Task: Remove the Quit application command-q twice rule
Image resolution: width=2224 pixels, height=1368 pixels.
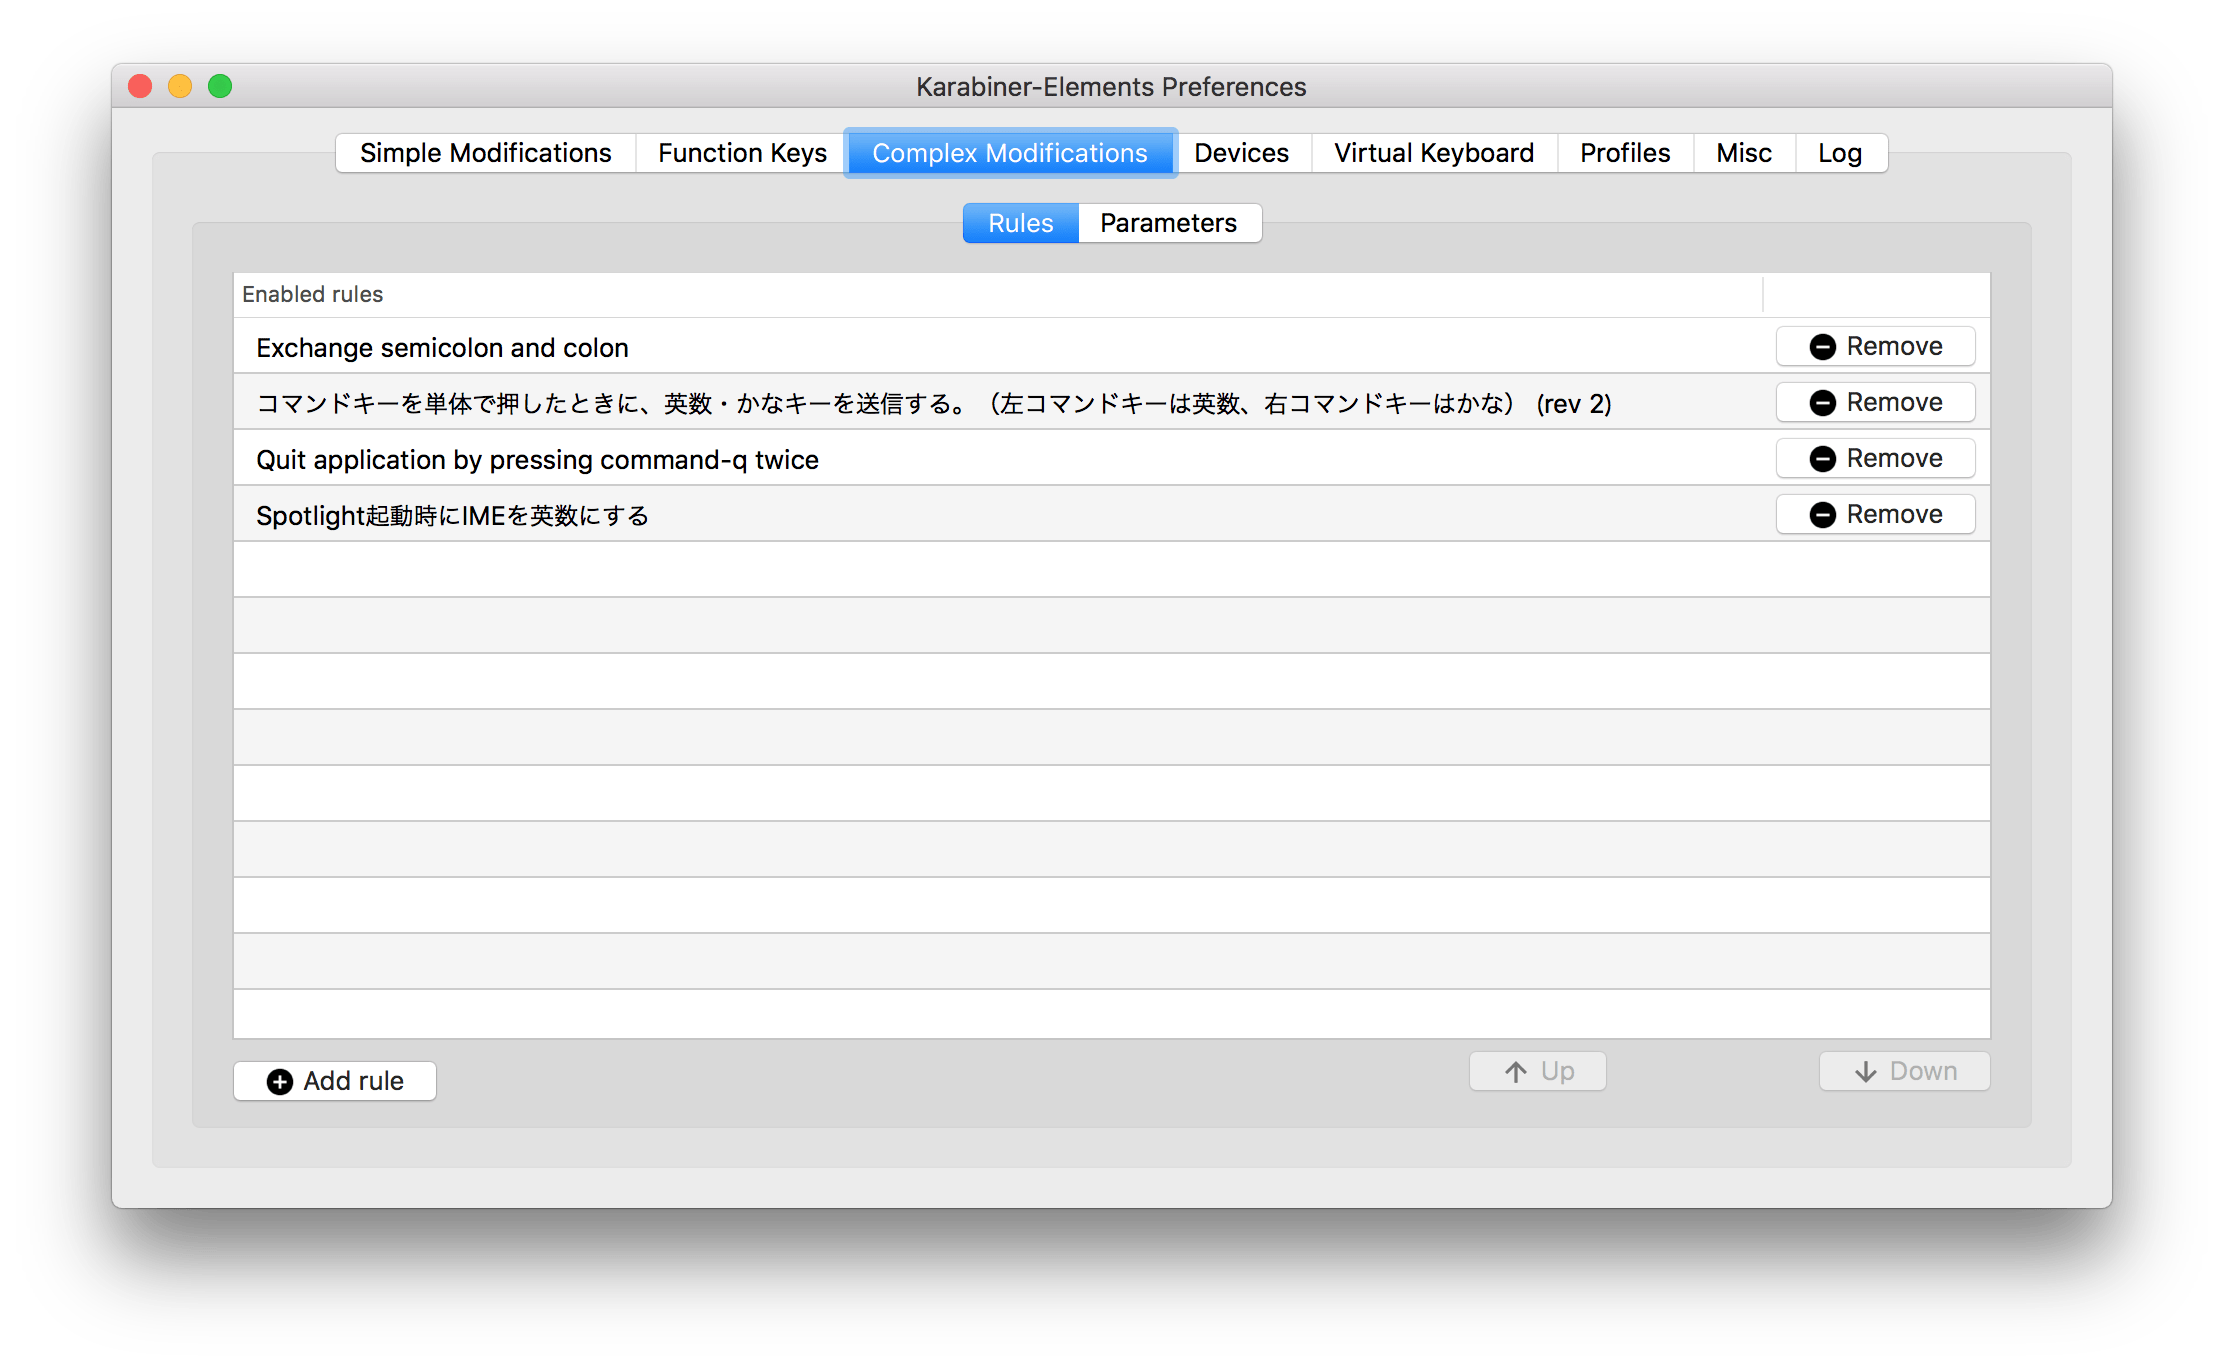Action: tap(1875, 458)
